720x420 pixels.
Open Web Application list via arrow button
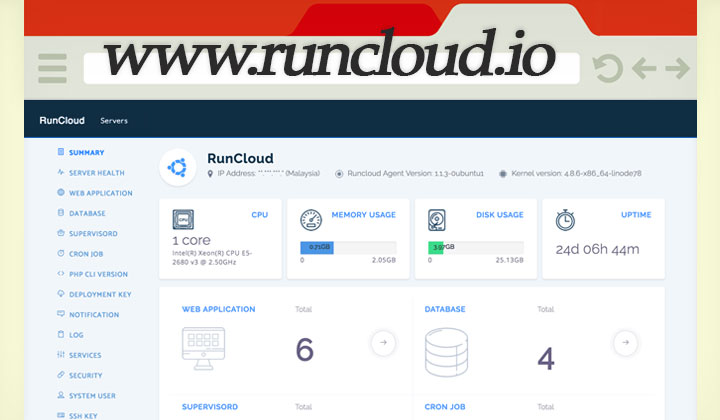383,342
